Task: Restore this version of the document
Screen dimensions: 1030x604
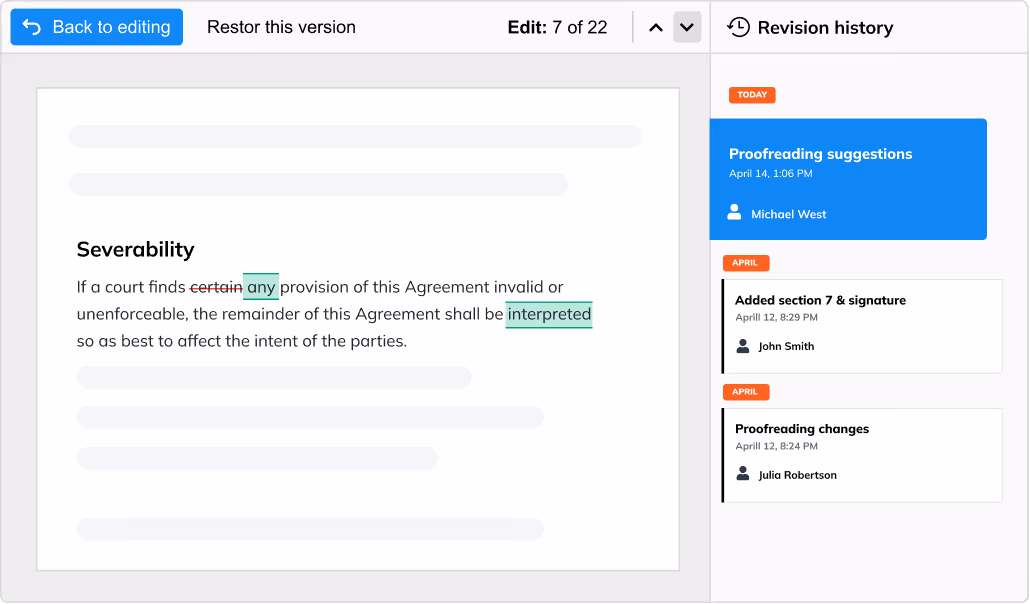Action: point(281,27)
